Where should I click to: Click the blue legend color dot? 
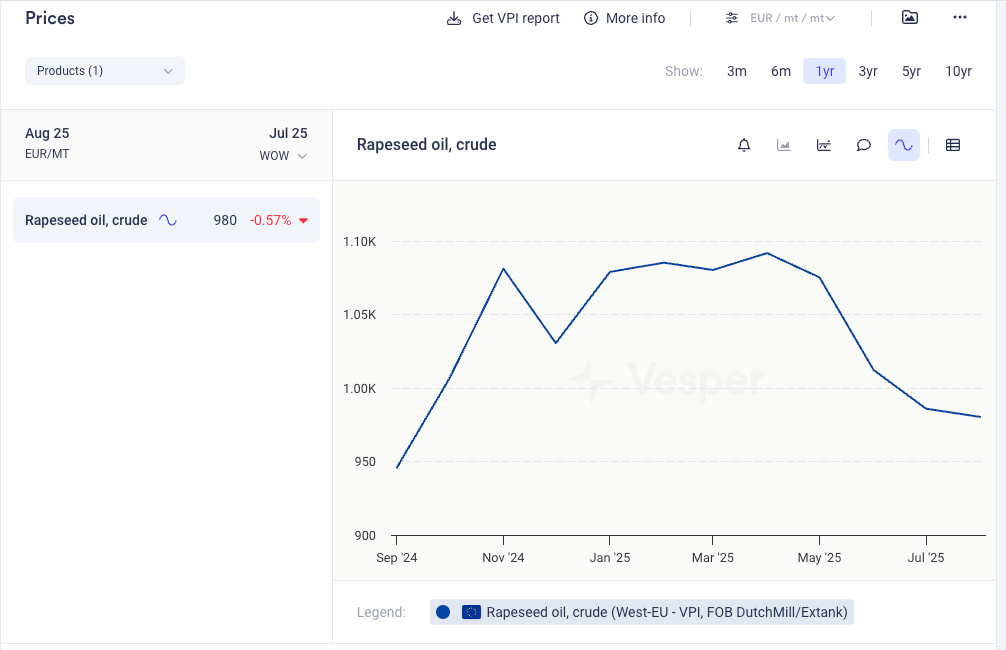(x=443, y=612)
